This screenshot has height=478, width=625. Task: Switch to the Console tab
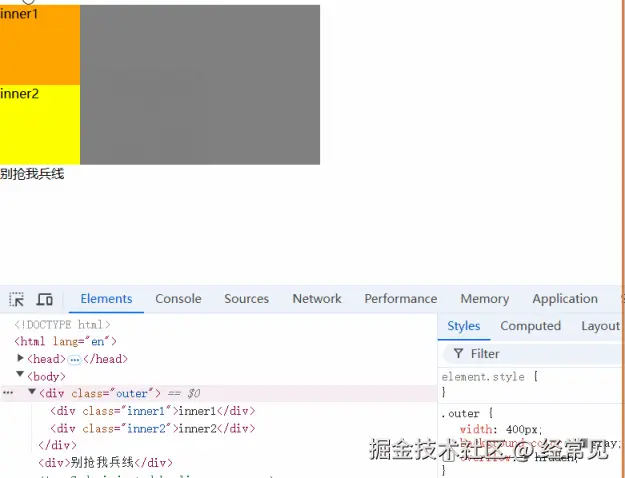coord(178,299)
